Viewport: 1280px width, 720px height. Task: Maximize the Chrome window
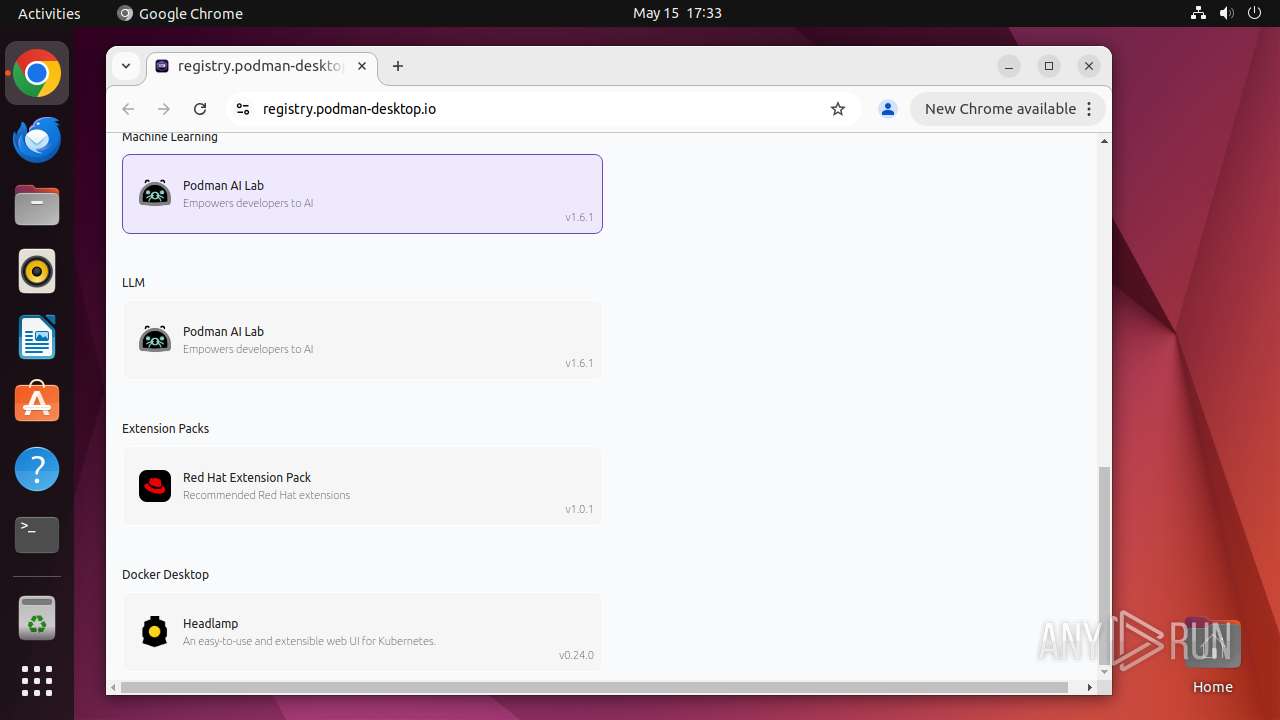pos(1049,66)
